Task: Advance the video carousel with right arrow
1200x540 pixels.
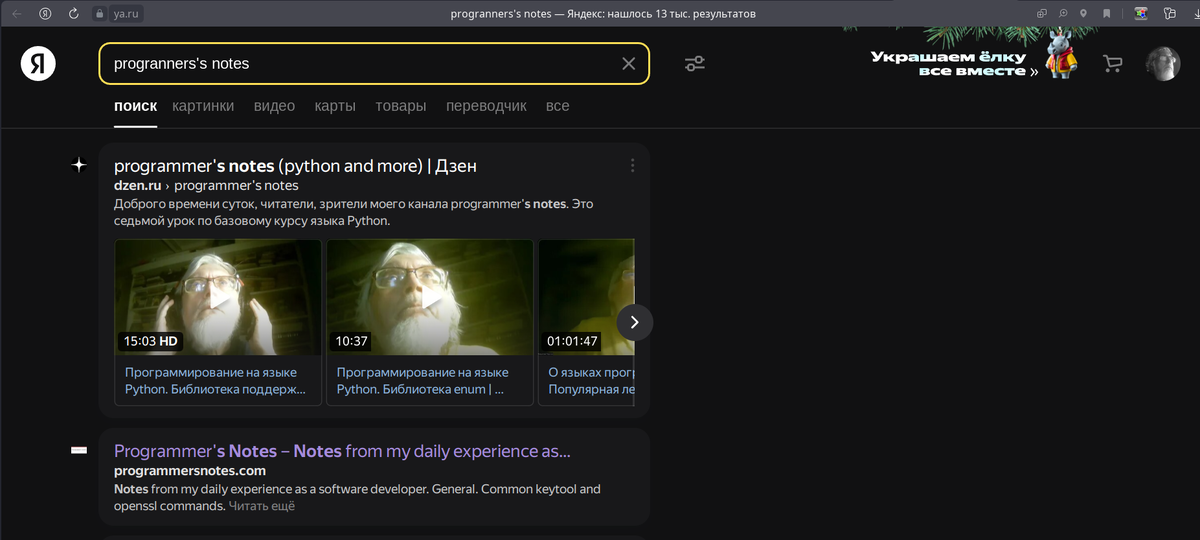Action: pyautogui.click(x=635, y=322)
